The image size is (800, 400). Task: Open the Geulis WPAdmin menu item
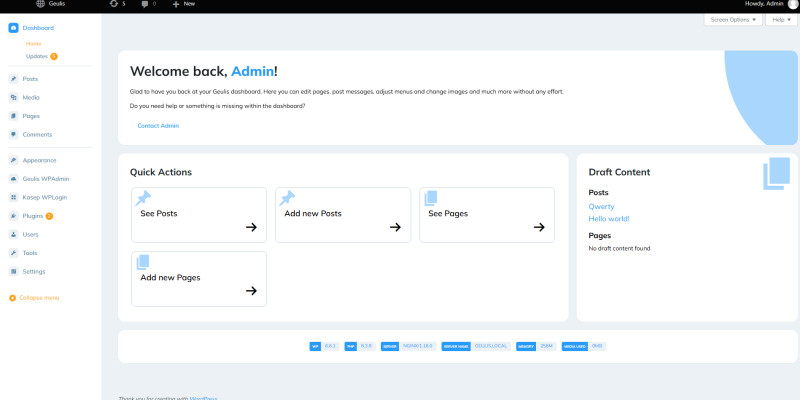45,178
